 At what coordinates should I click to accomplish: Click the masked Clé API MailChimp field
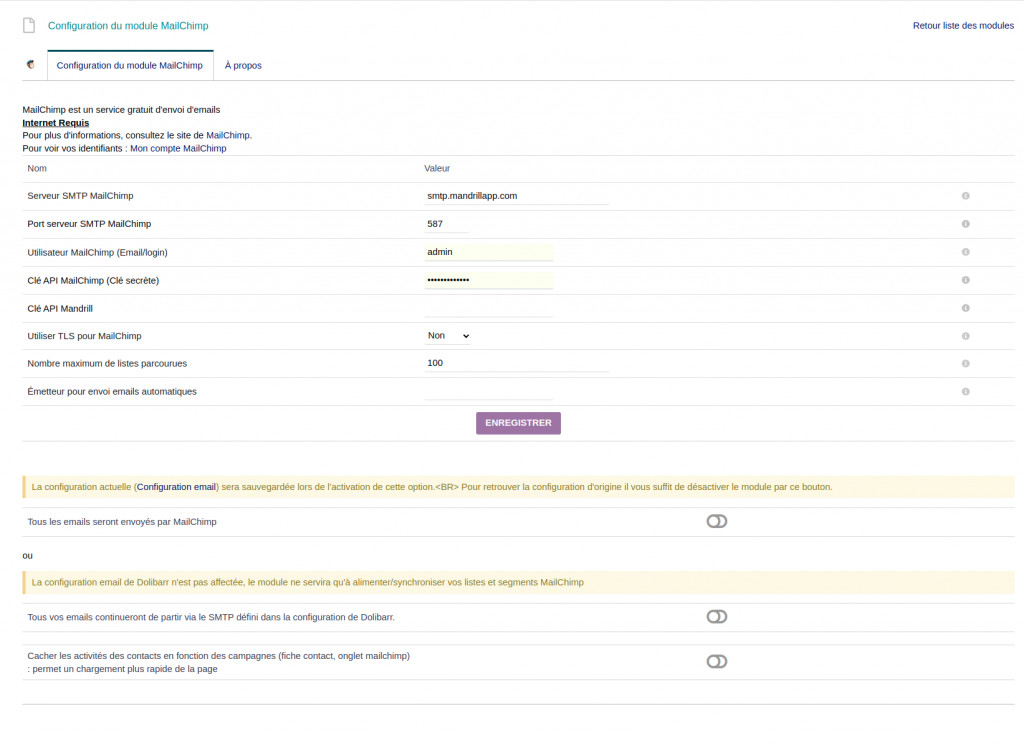[x=488, y=280]
